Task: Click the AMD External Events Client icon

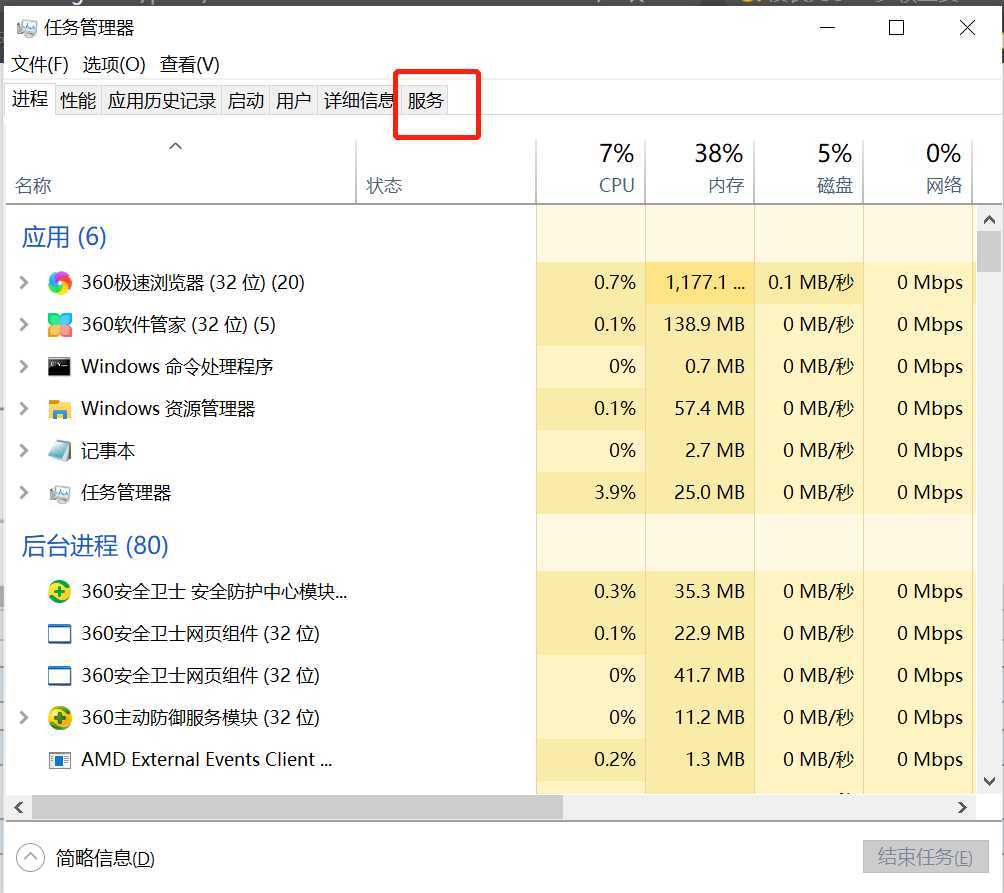Action: [60, 760]
